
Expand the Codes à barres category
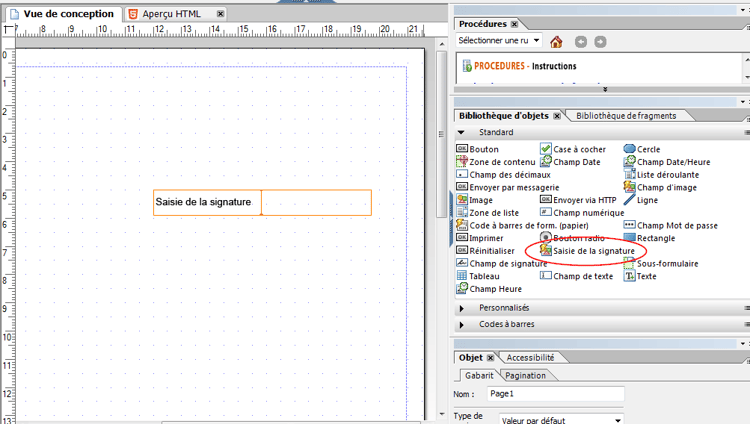(x=462, y=325)
